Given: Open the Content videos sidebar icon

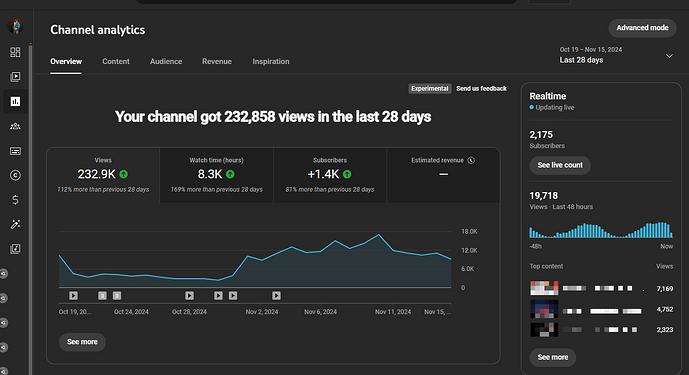Looking at the screenshot, I should 15,77.
